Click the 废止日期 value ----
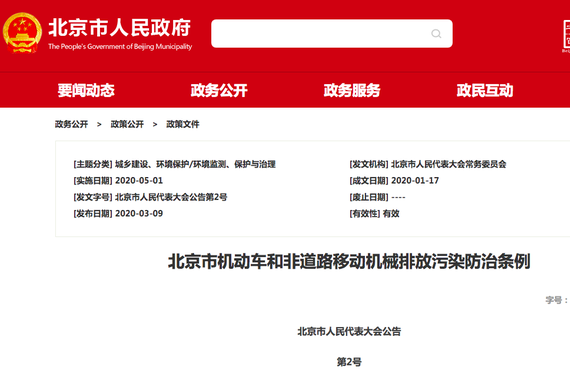This screenshot has height=380, width=570. (x=398, y=197)
